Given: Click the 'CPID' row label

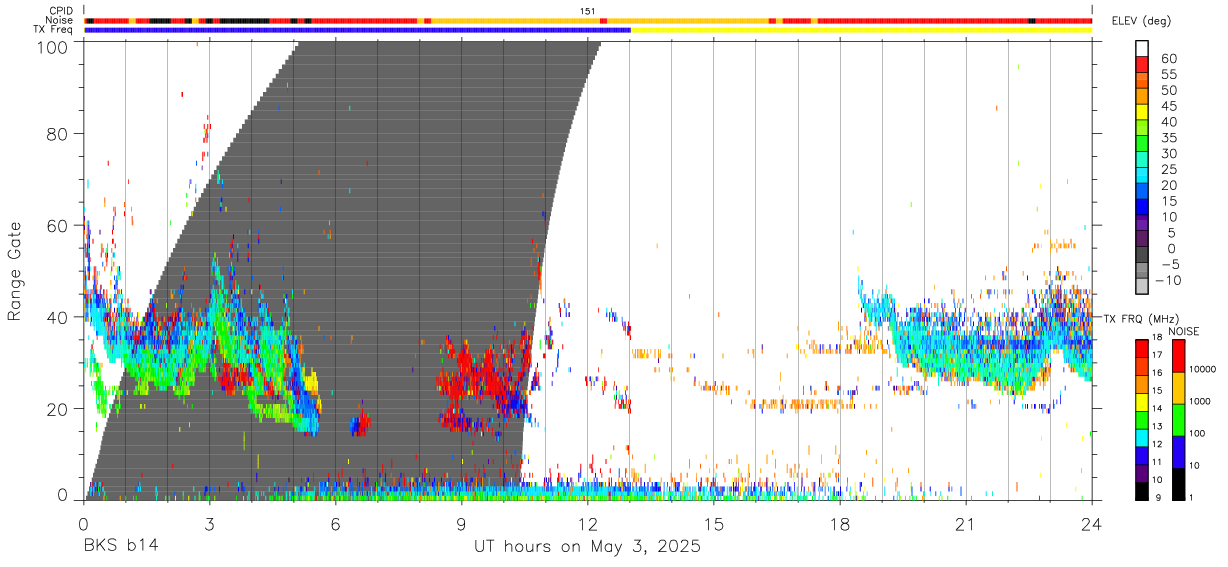Looking at the screenshot, I should pyautogui.click(x=60, y=11).
